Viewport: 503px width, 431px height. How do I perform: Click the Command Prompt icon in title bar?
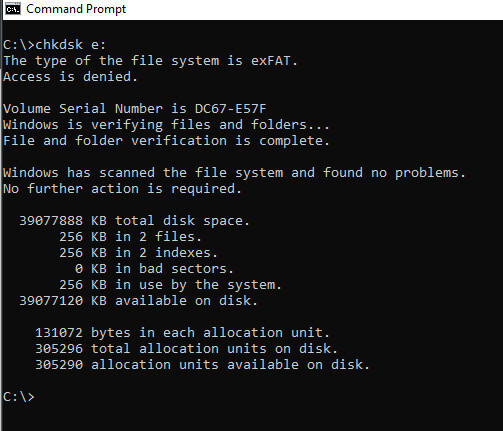click(13, 9)
